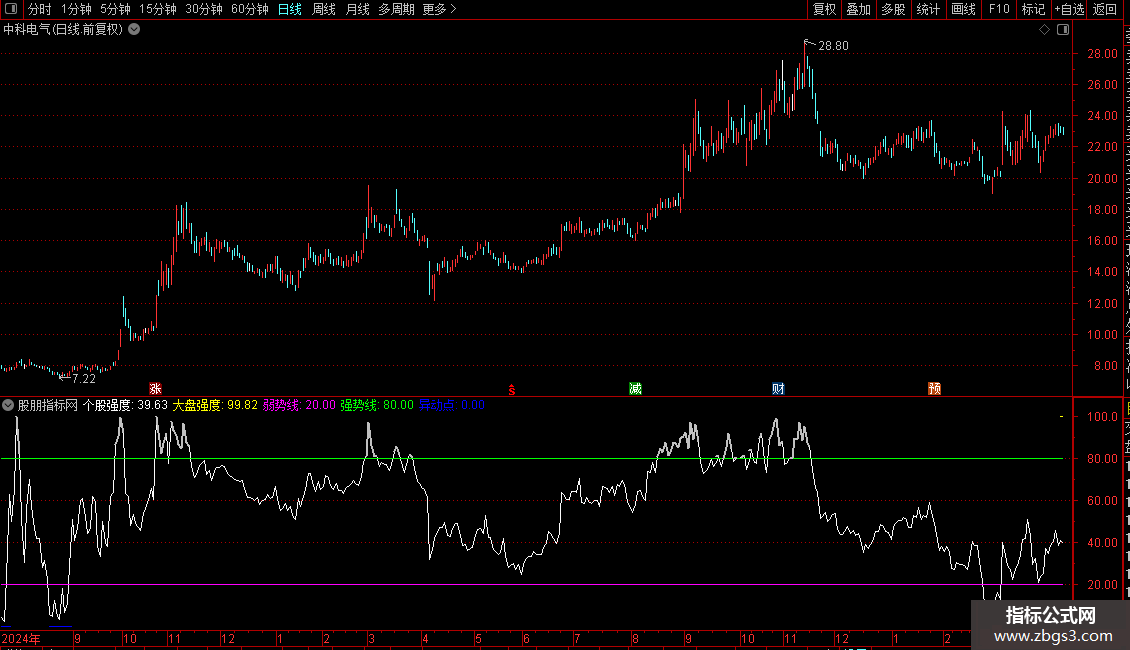1130x650 pixels.
Task: Click the 股朋指标网 indicator name
Action: [x=48, y=405]
